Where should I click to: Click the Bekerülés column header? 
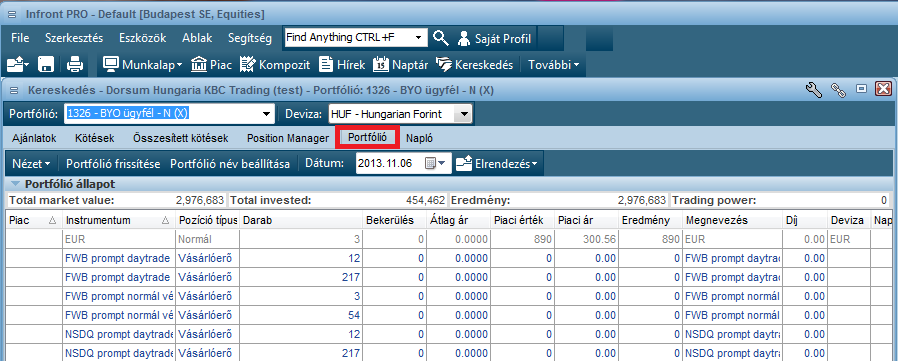pos(394,220)
